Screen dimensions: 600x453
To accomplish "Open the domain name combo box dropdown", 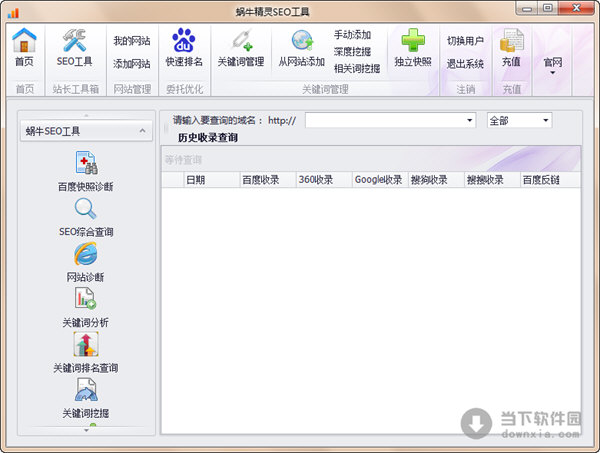I will [470, 121].
